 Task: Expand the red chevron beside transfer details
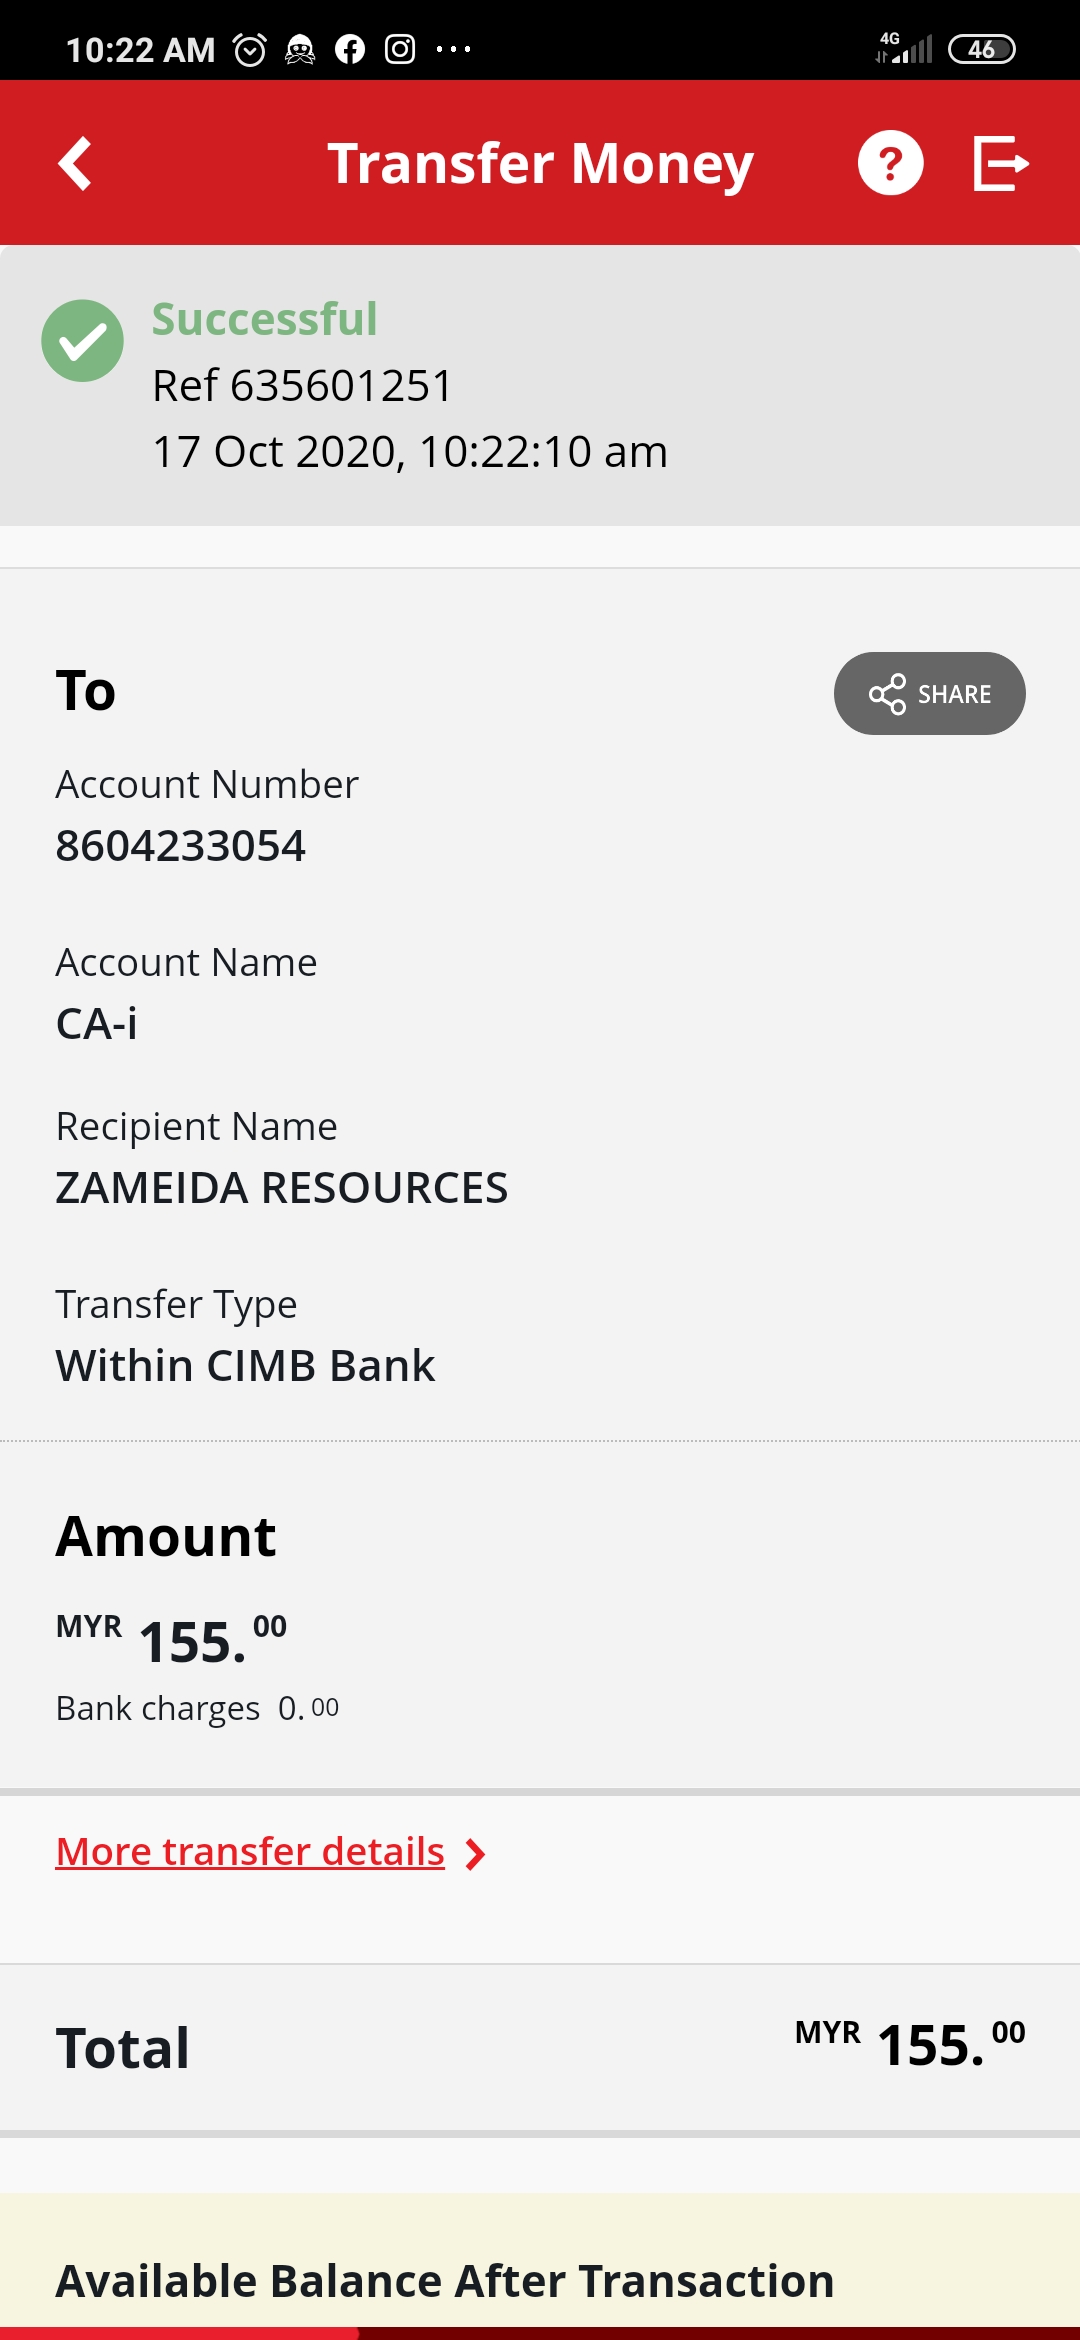point(476,1854)
